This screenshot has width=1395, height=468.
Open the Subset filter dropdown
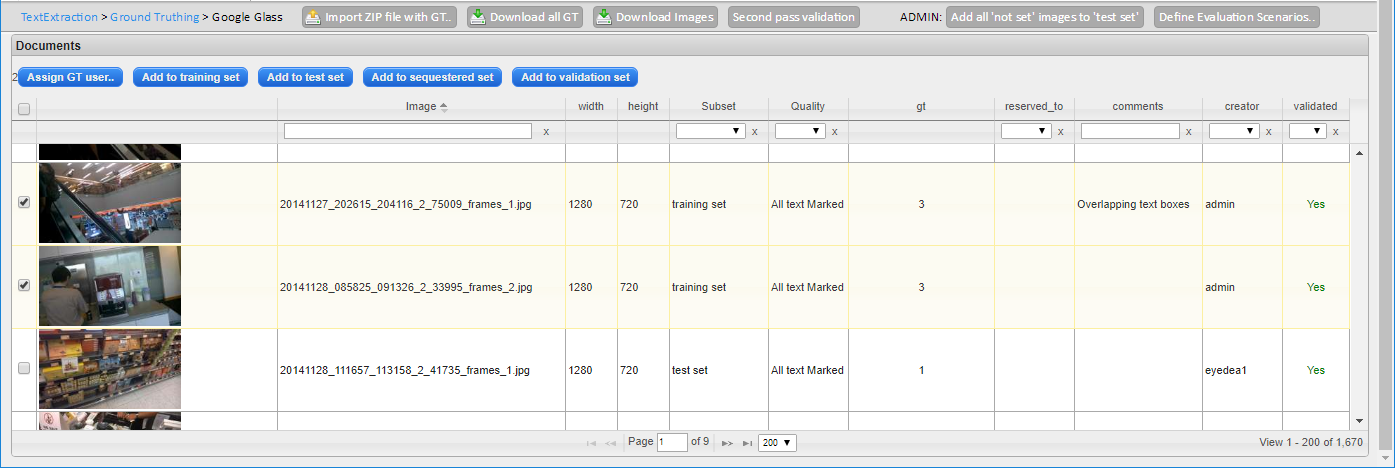click(709, 131)
